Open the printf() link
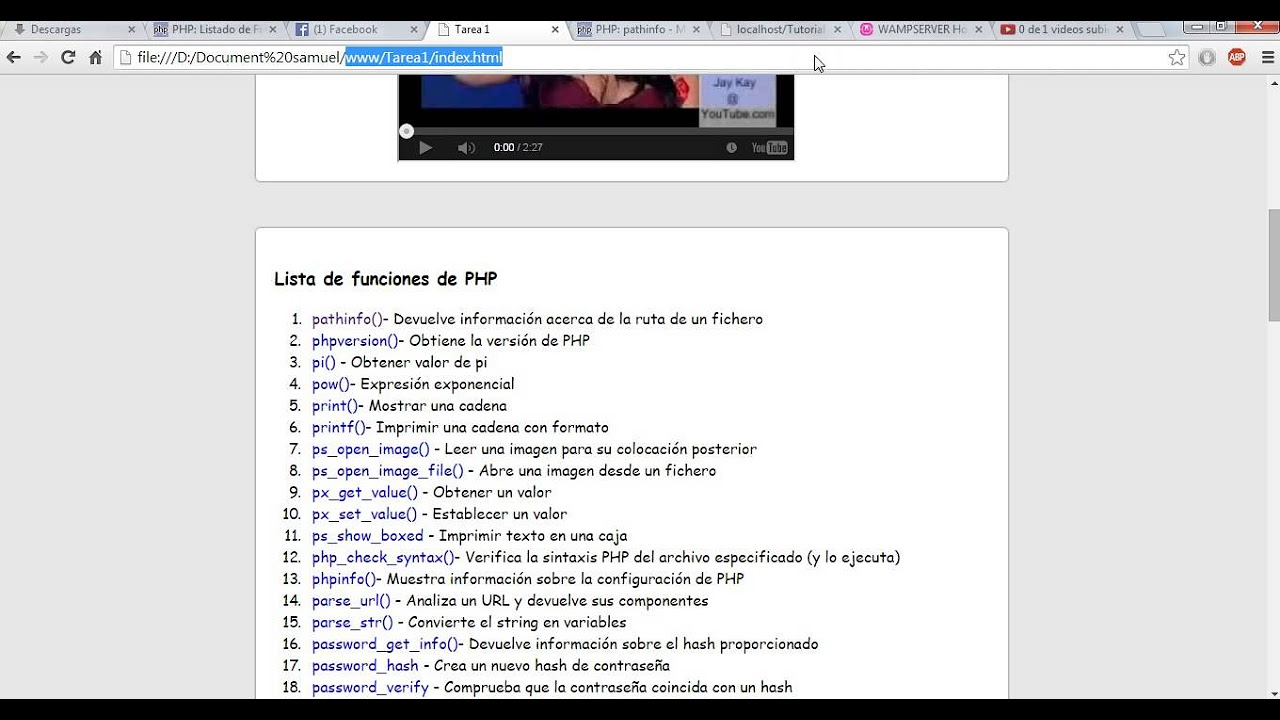The image size is (1280, 720). coord(339,427)
